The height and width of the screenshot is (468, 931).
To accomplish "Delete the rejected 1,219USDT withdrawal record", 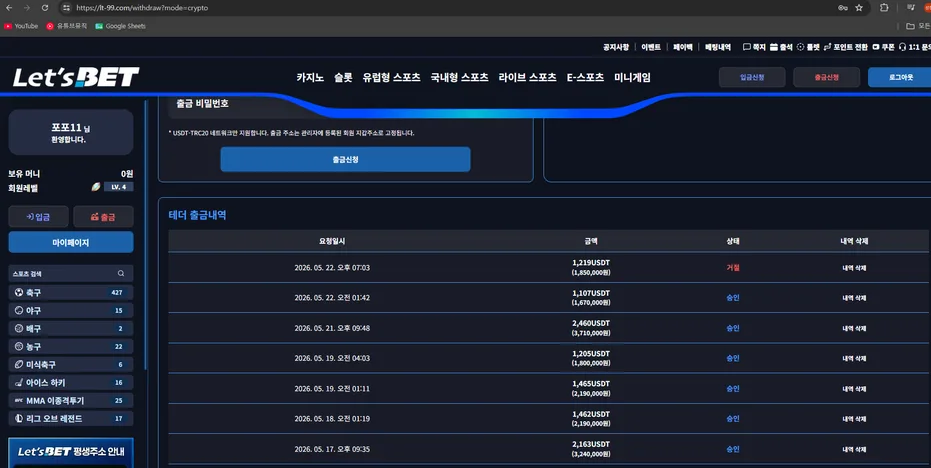I will [854, 268].
